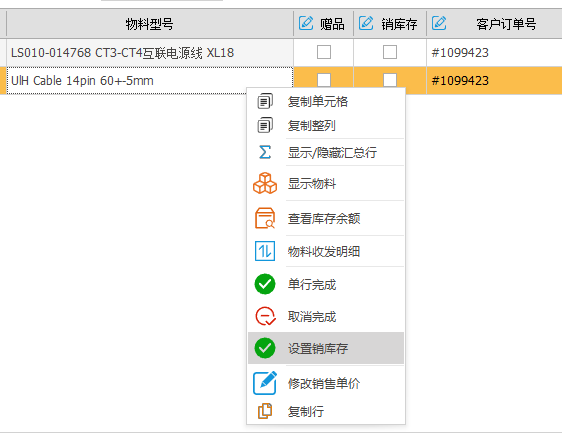Screen dimensions: 562x440
Task: Click the up-down arrows 物料收发明细 icon
Action: (265, 251)
